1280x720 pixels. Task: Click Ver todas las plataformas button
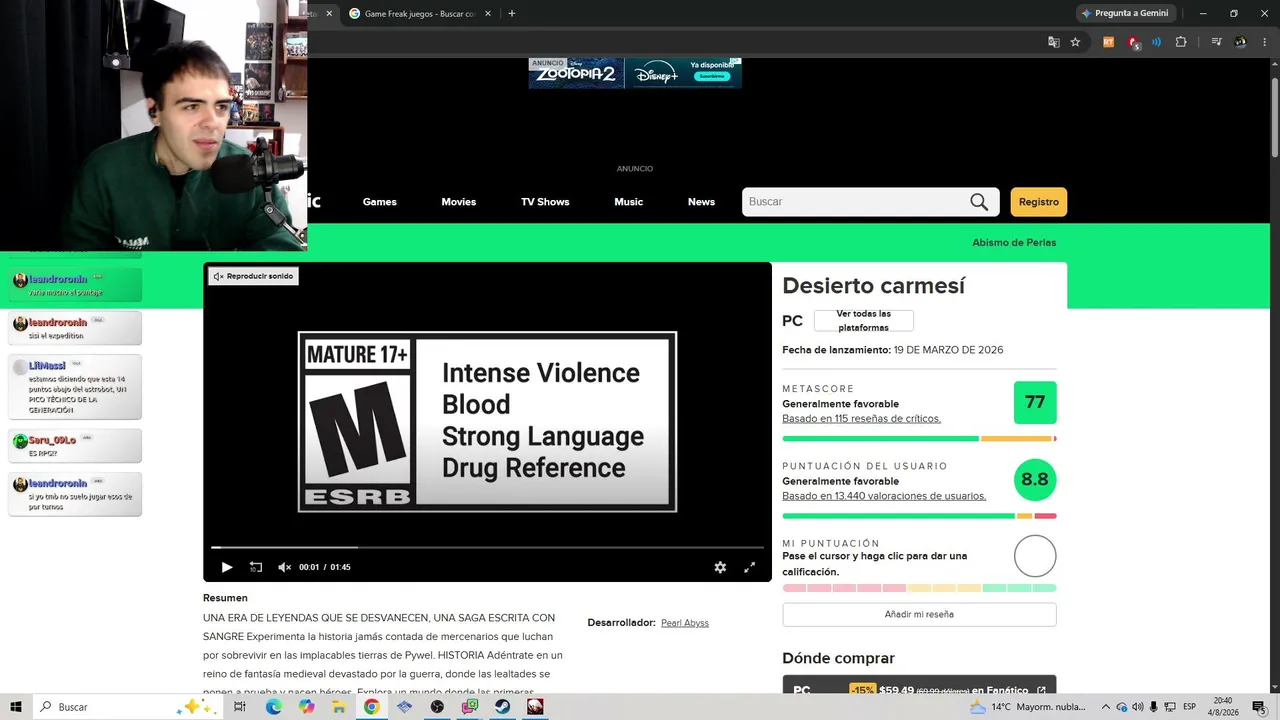pyautogui.click(x=863, y=321)
